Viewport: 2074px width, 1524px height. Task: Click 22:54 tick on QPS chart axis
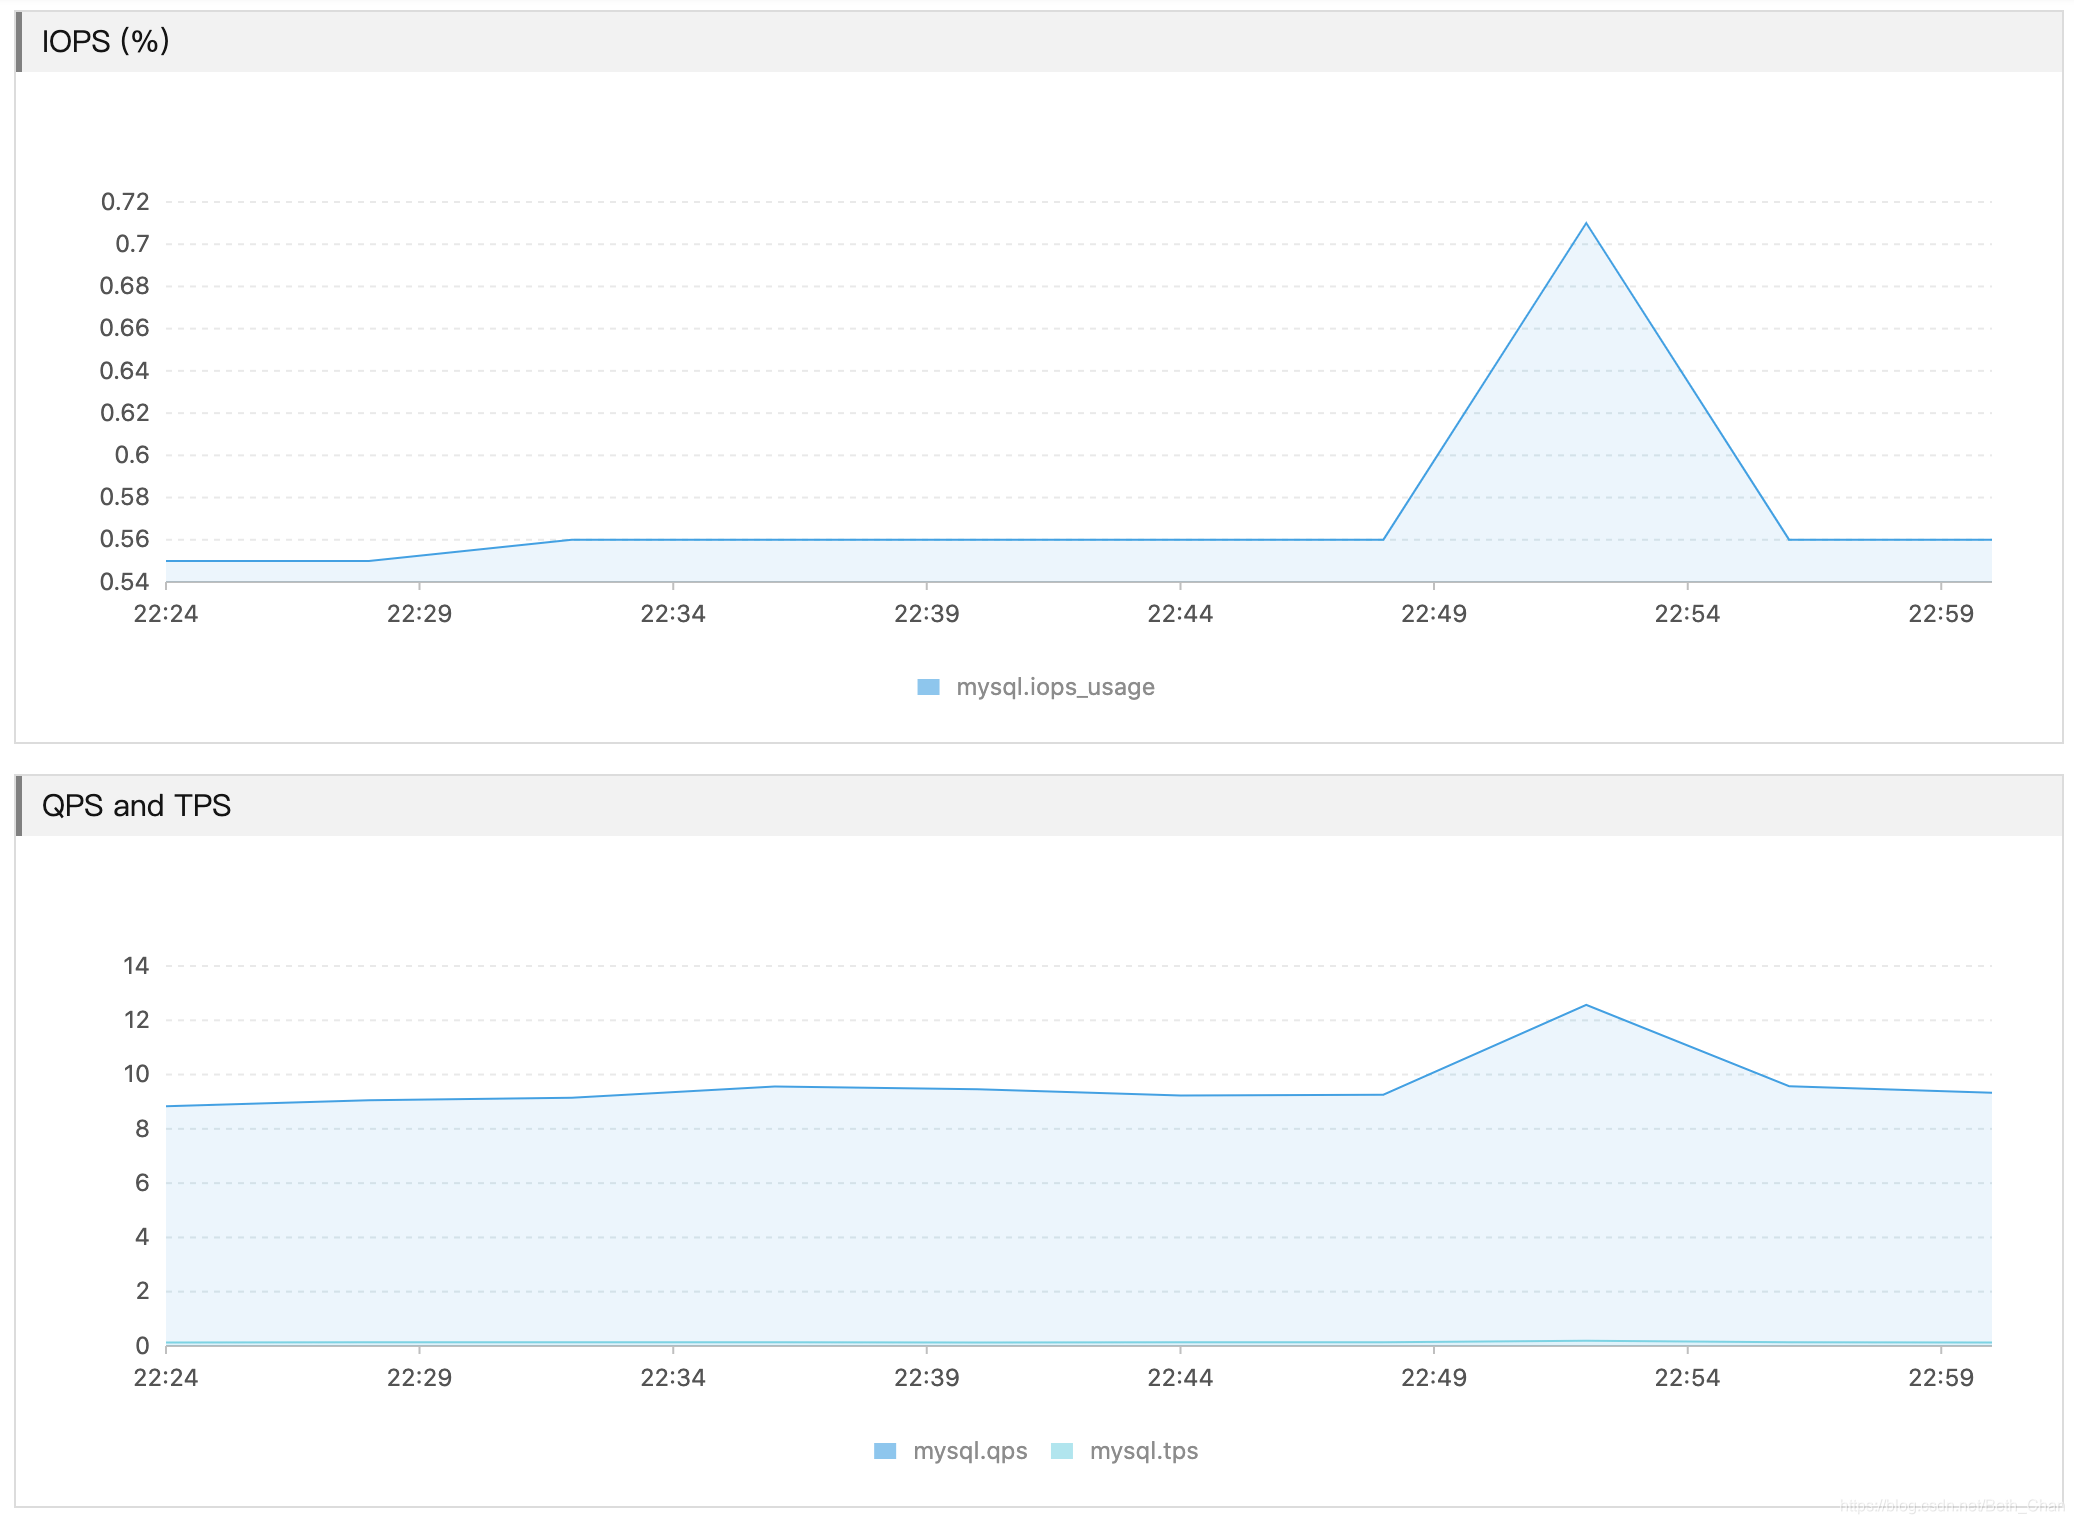coord(1687,1378)
